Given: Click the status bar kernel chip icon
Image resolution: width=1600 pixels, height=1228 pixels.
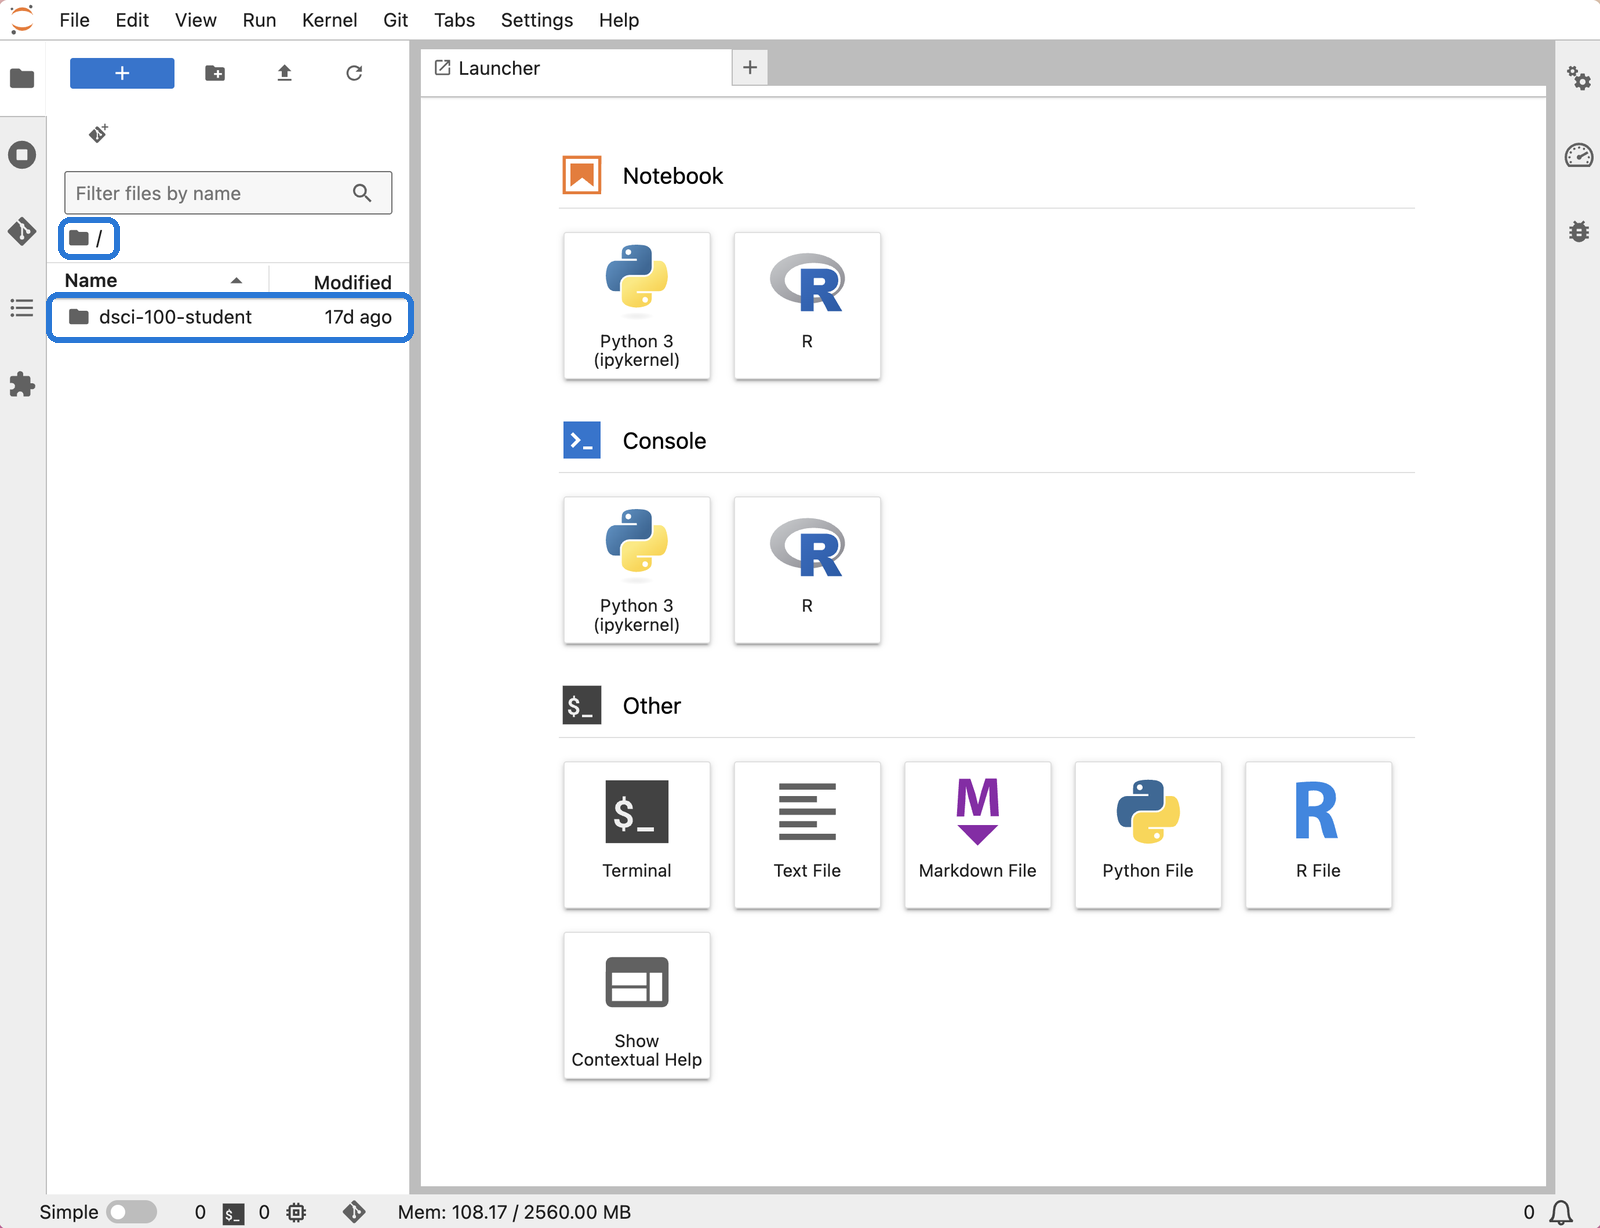Looking at the screenshot, I should (x=296, y=1212).
